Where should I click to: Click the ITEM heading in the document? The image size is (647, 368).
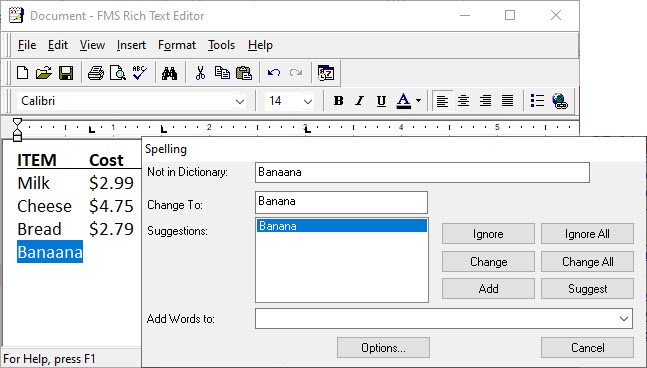[37, 160]
